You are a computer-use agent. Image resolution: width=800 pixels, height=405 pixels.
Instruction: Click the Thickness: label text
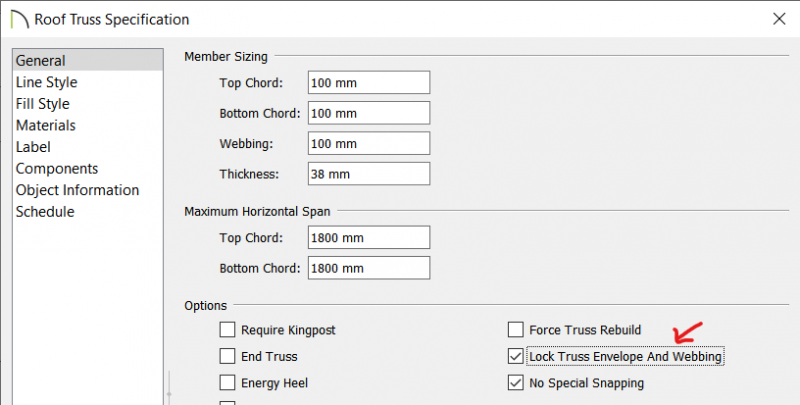coord(249,174)
